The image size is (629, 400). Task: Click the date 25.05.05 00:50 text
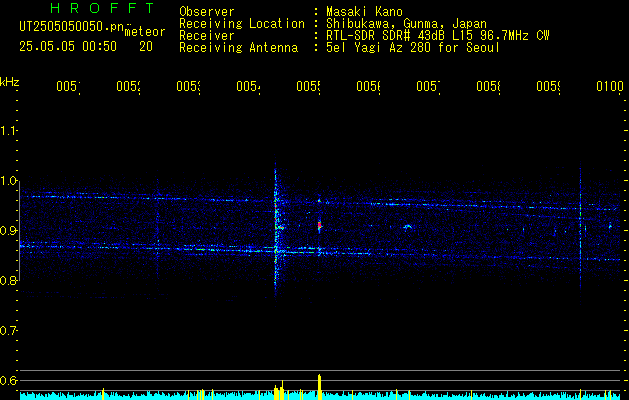68,47
